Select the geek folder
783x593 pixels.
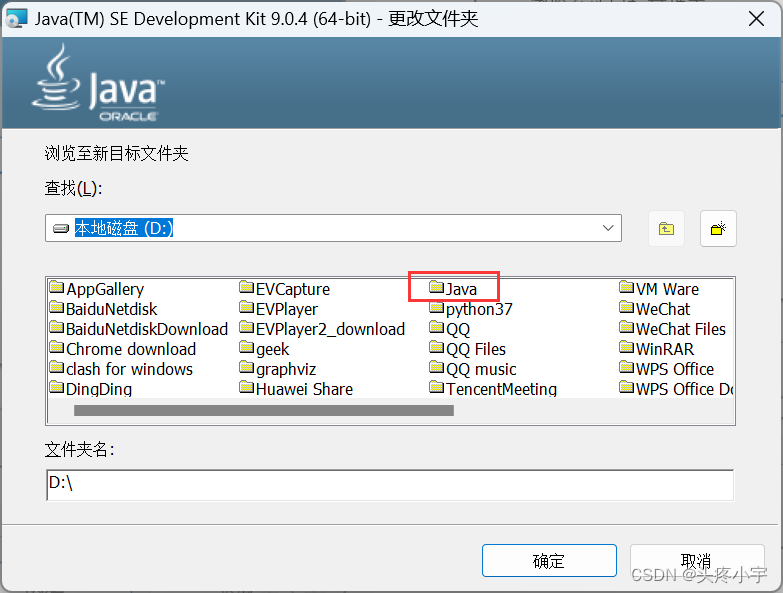[x=264, y=349]
